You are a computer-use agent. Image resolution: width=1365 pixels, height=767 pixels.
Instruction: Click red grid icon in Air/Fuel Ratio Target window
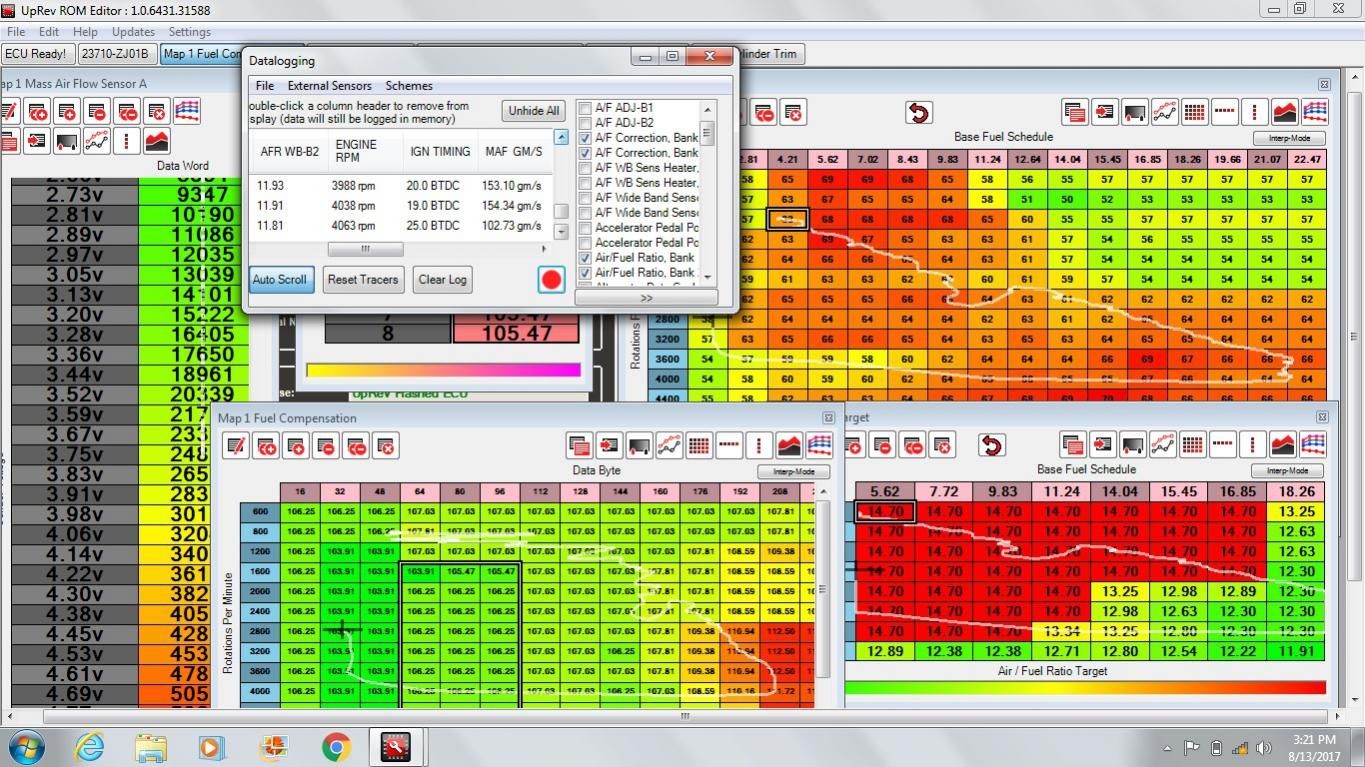point(1193,445)
